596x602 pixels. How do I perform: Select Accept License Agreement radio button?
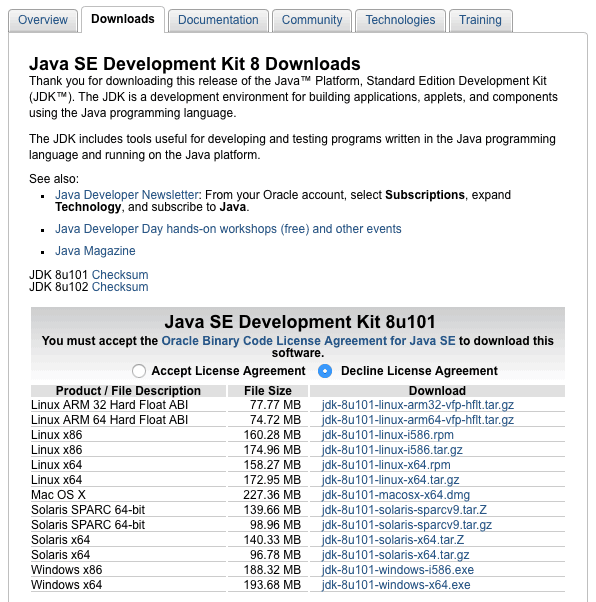pos(139,371)
